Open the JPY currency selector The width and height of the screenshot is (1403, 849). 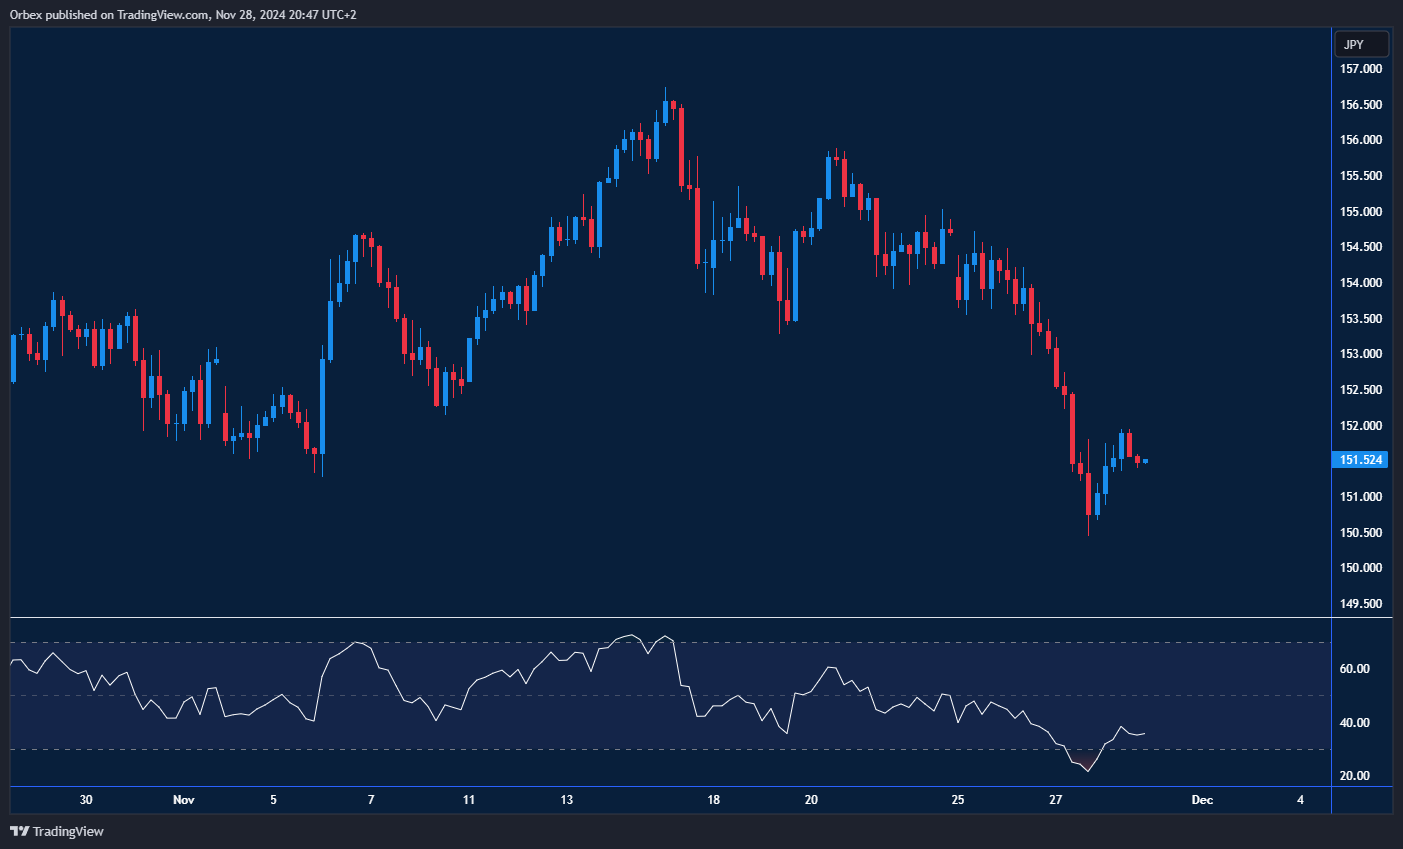tap(1361, 44)
